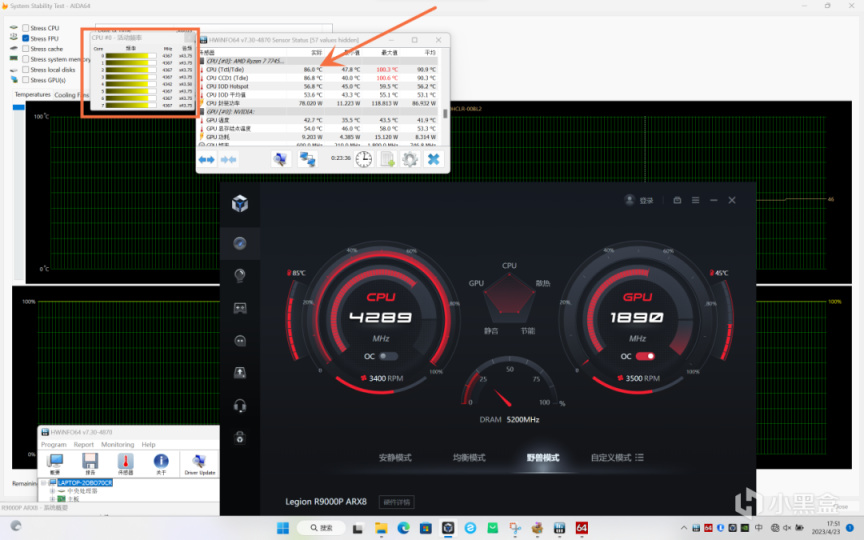
Task: Enable the Stress CPU checkbox
Action: [x=25, y=28]
